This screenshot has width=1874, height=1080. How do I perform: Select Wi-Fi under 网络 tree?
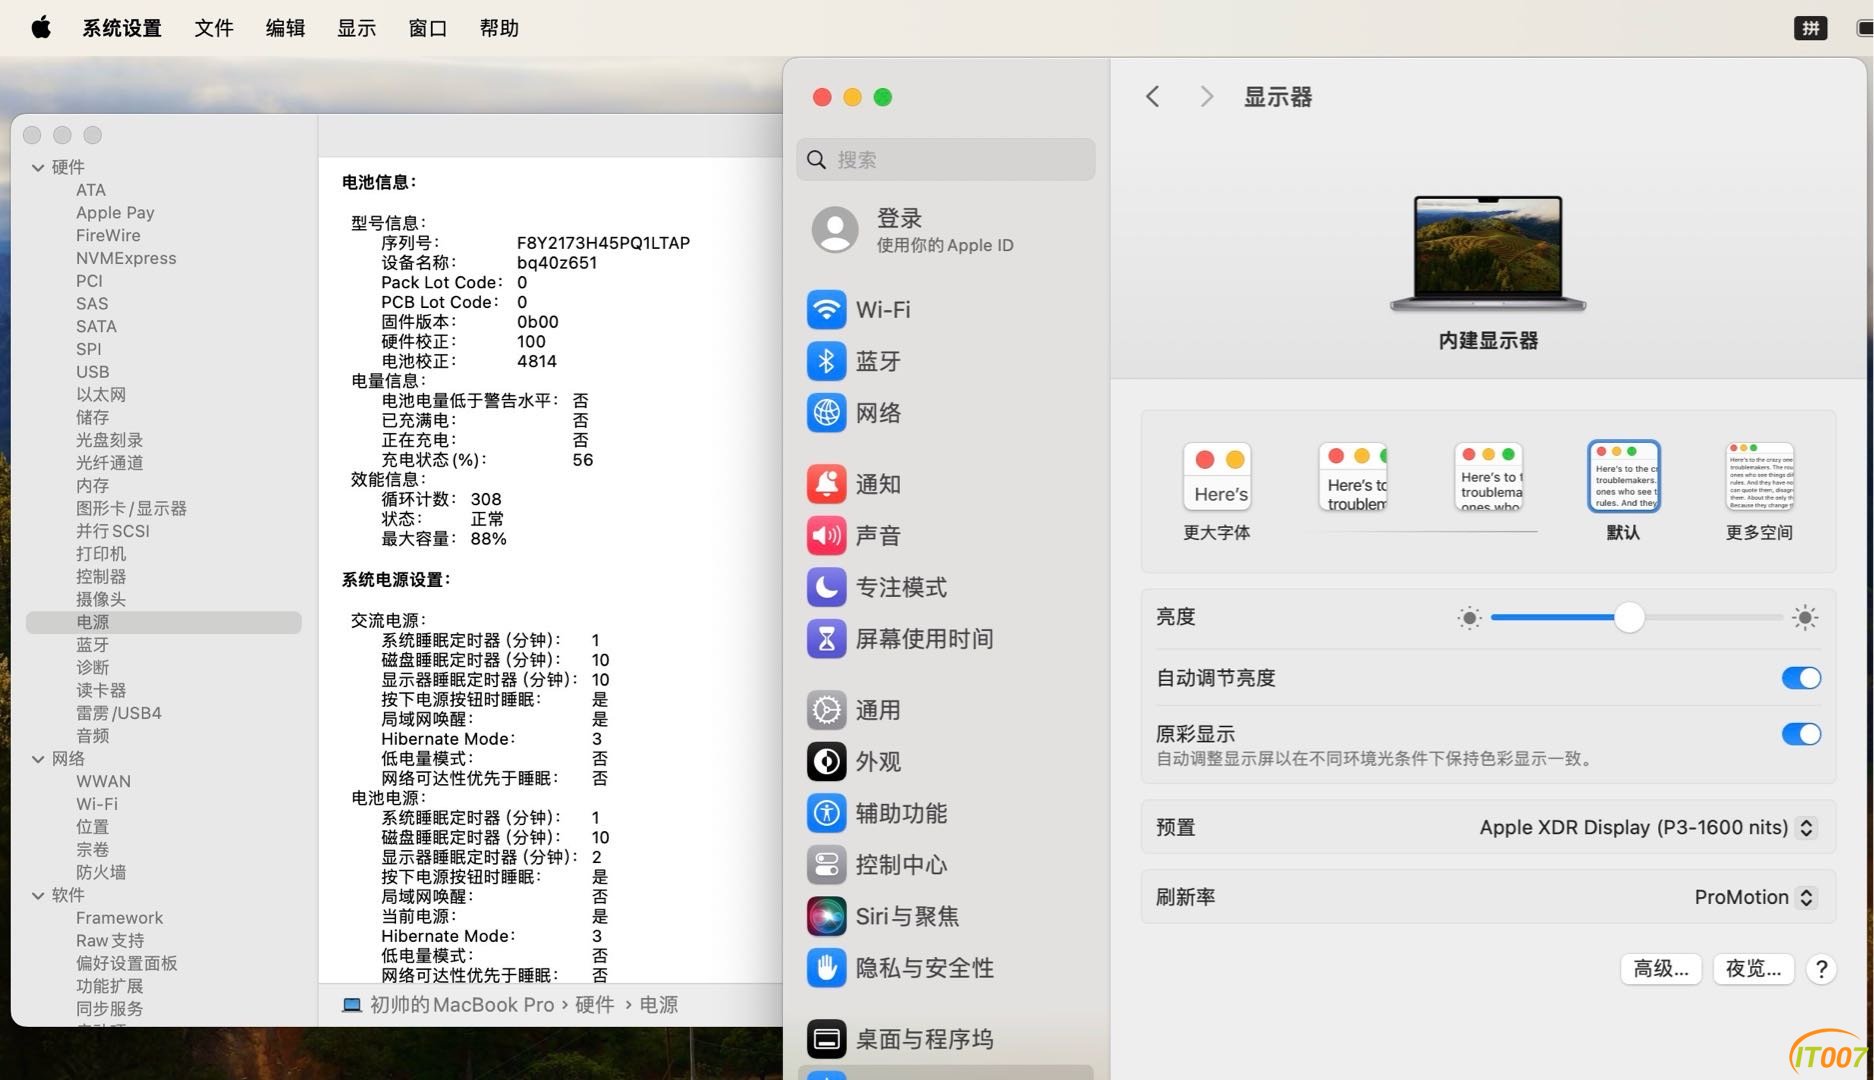pos(97,804)
